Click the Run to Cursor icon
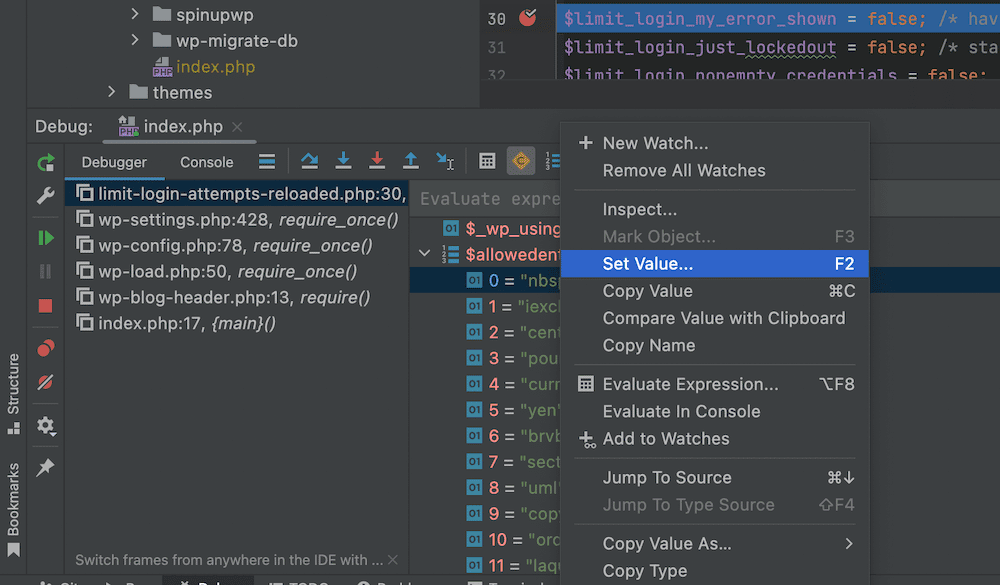 point(445,160)
